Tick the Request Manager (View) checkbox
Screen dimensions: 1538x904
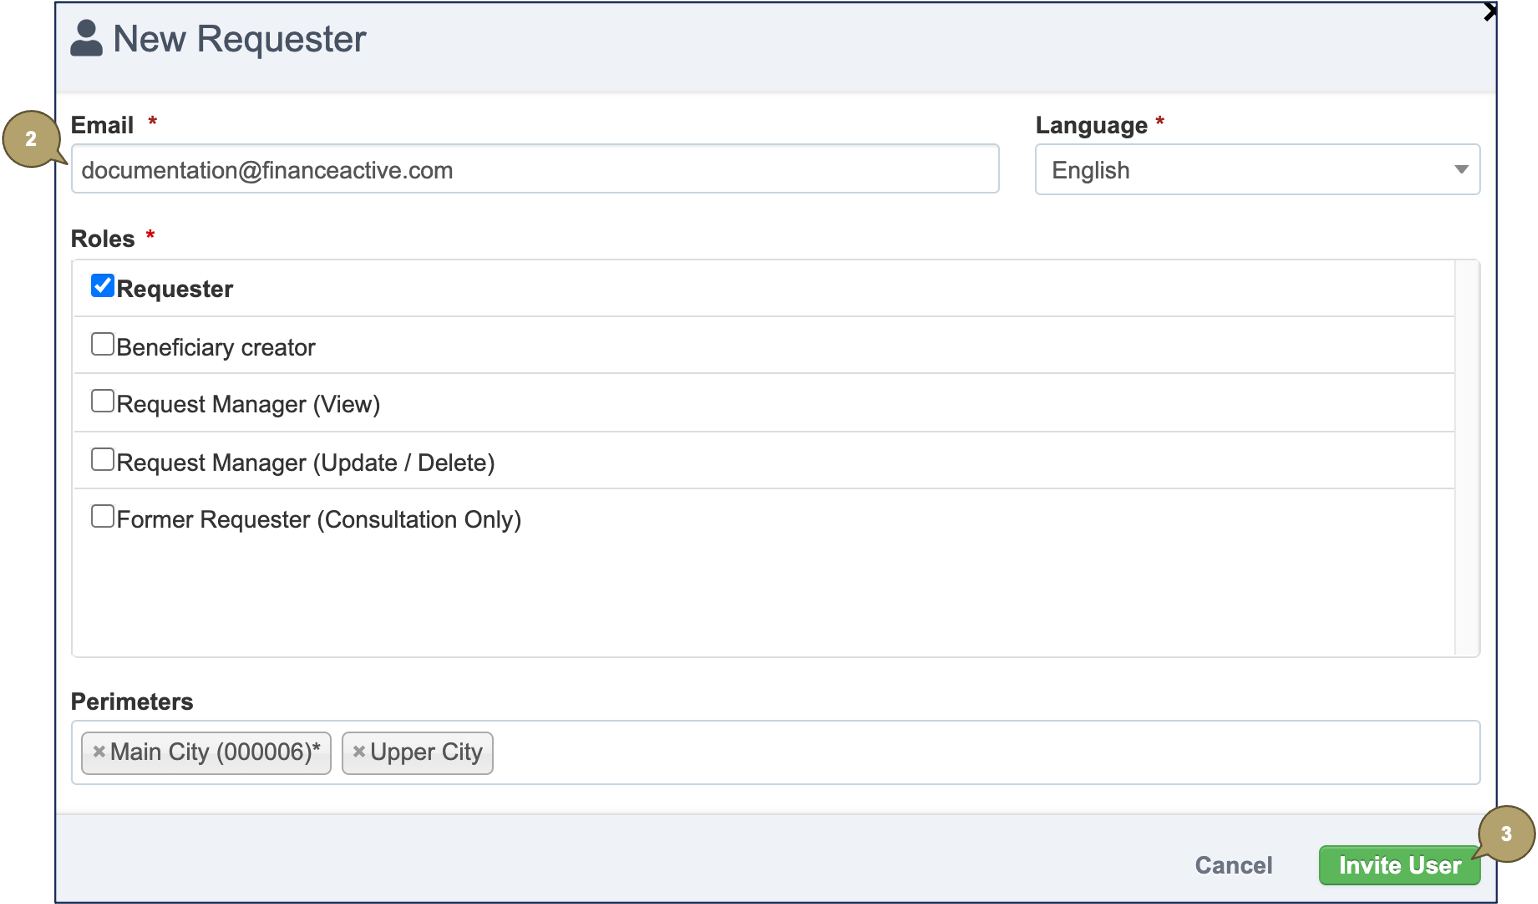(103, 402)
